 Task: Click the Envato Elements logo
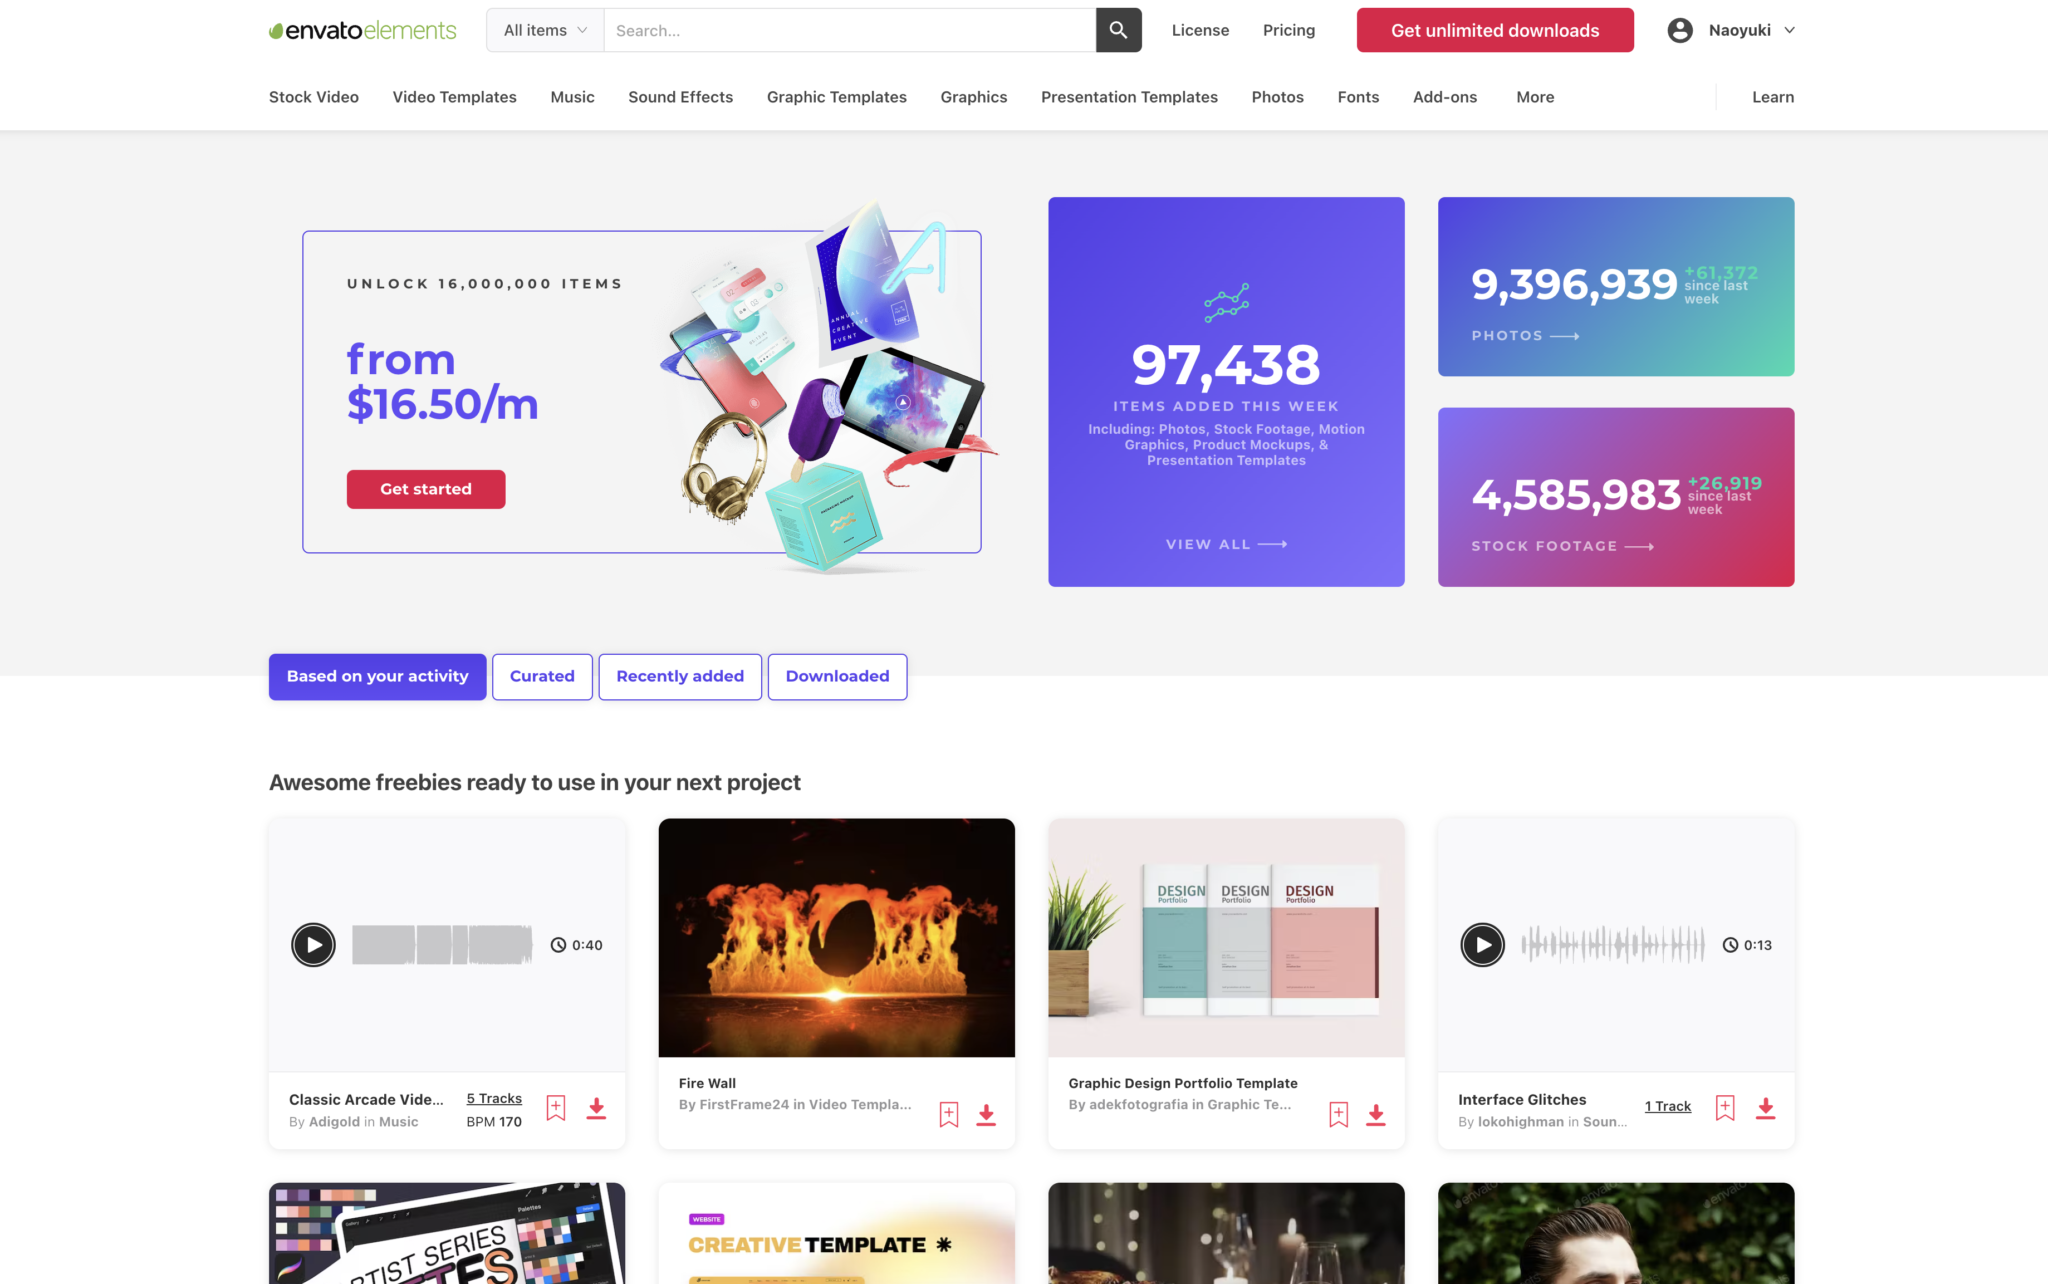362,30
